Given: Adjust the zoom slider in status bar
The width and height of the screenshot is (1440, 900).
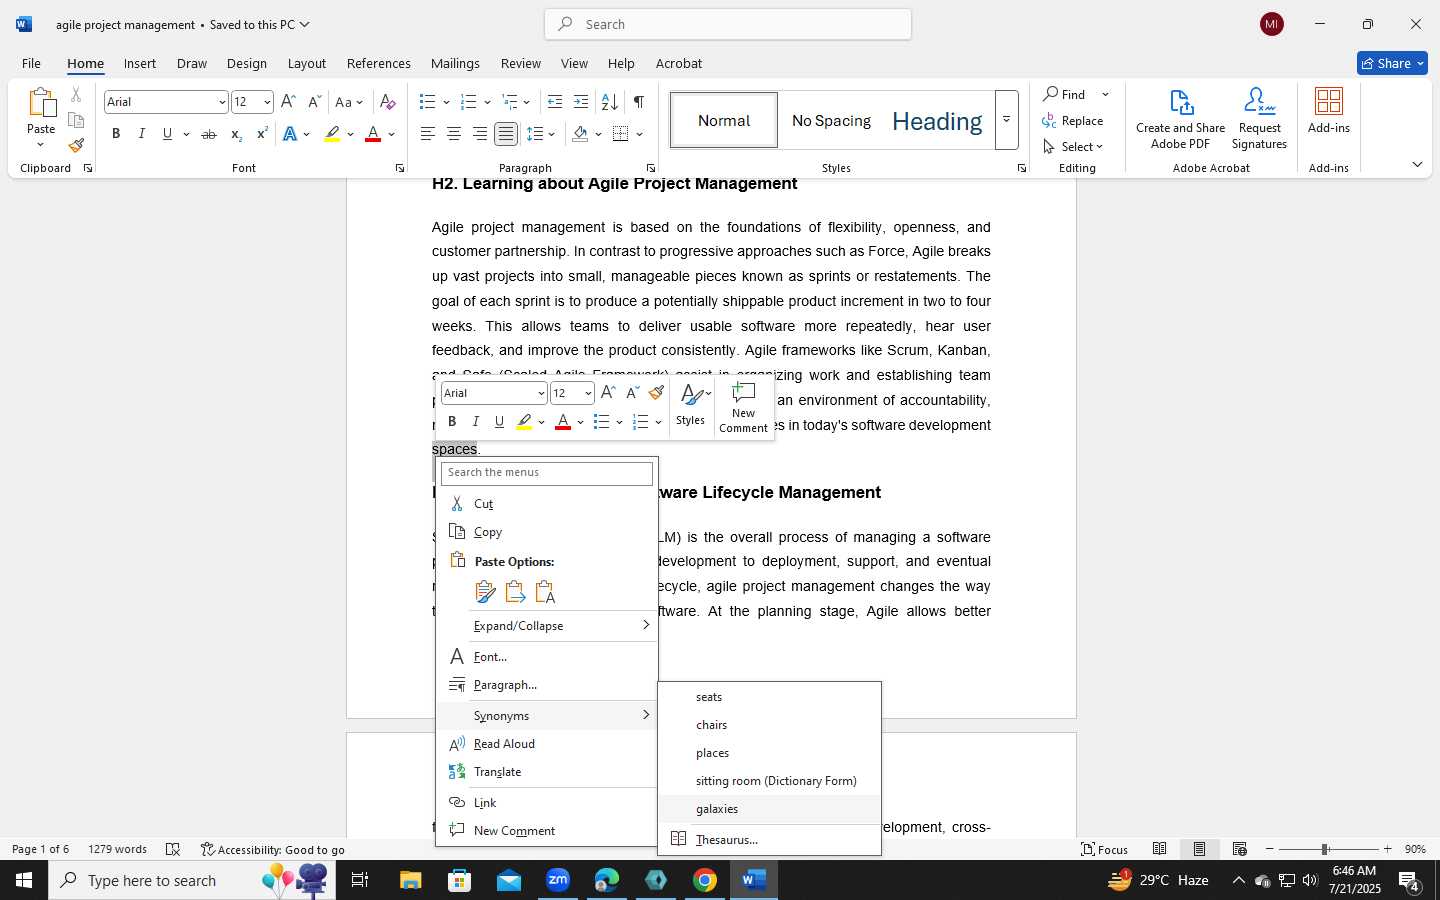Looking at the screenshot, I should pyautogui.click(x=1324, y=849).
